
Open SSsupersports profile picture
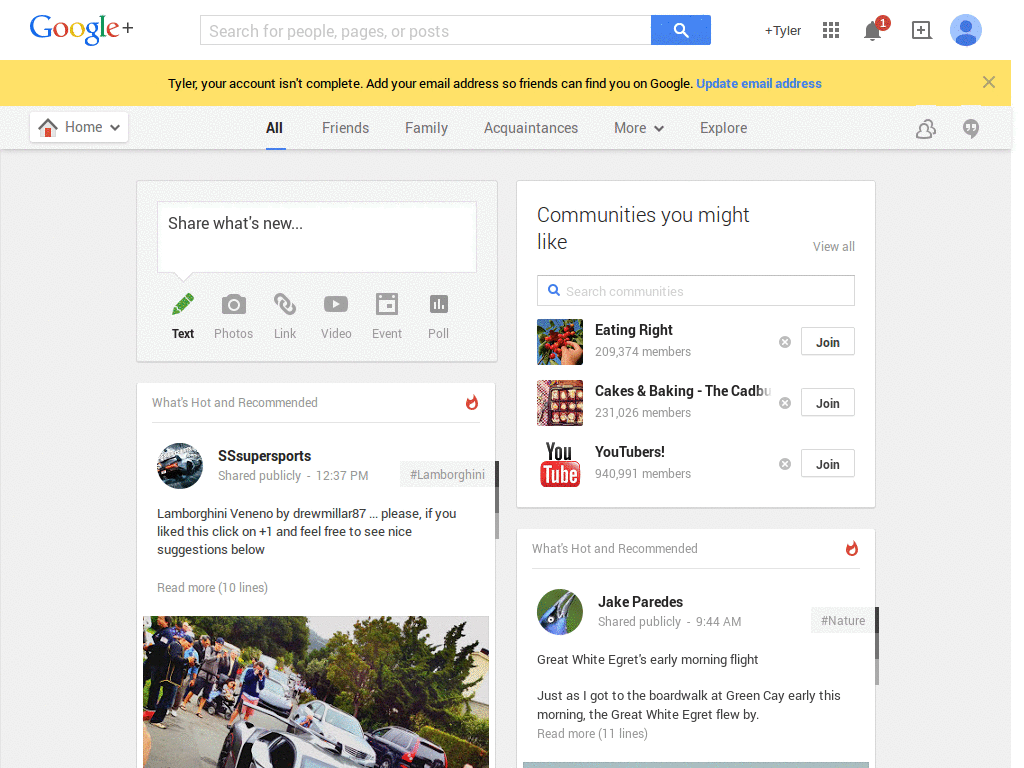(180, 466)
